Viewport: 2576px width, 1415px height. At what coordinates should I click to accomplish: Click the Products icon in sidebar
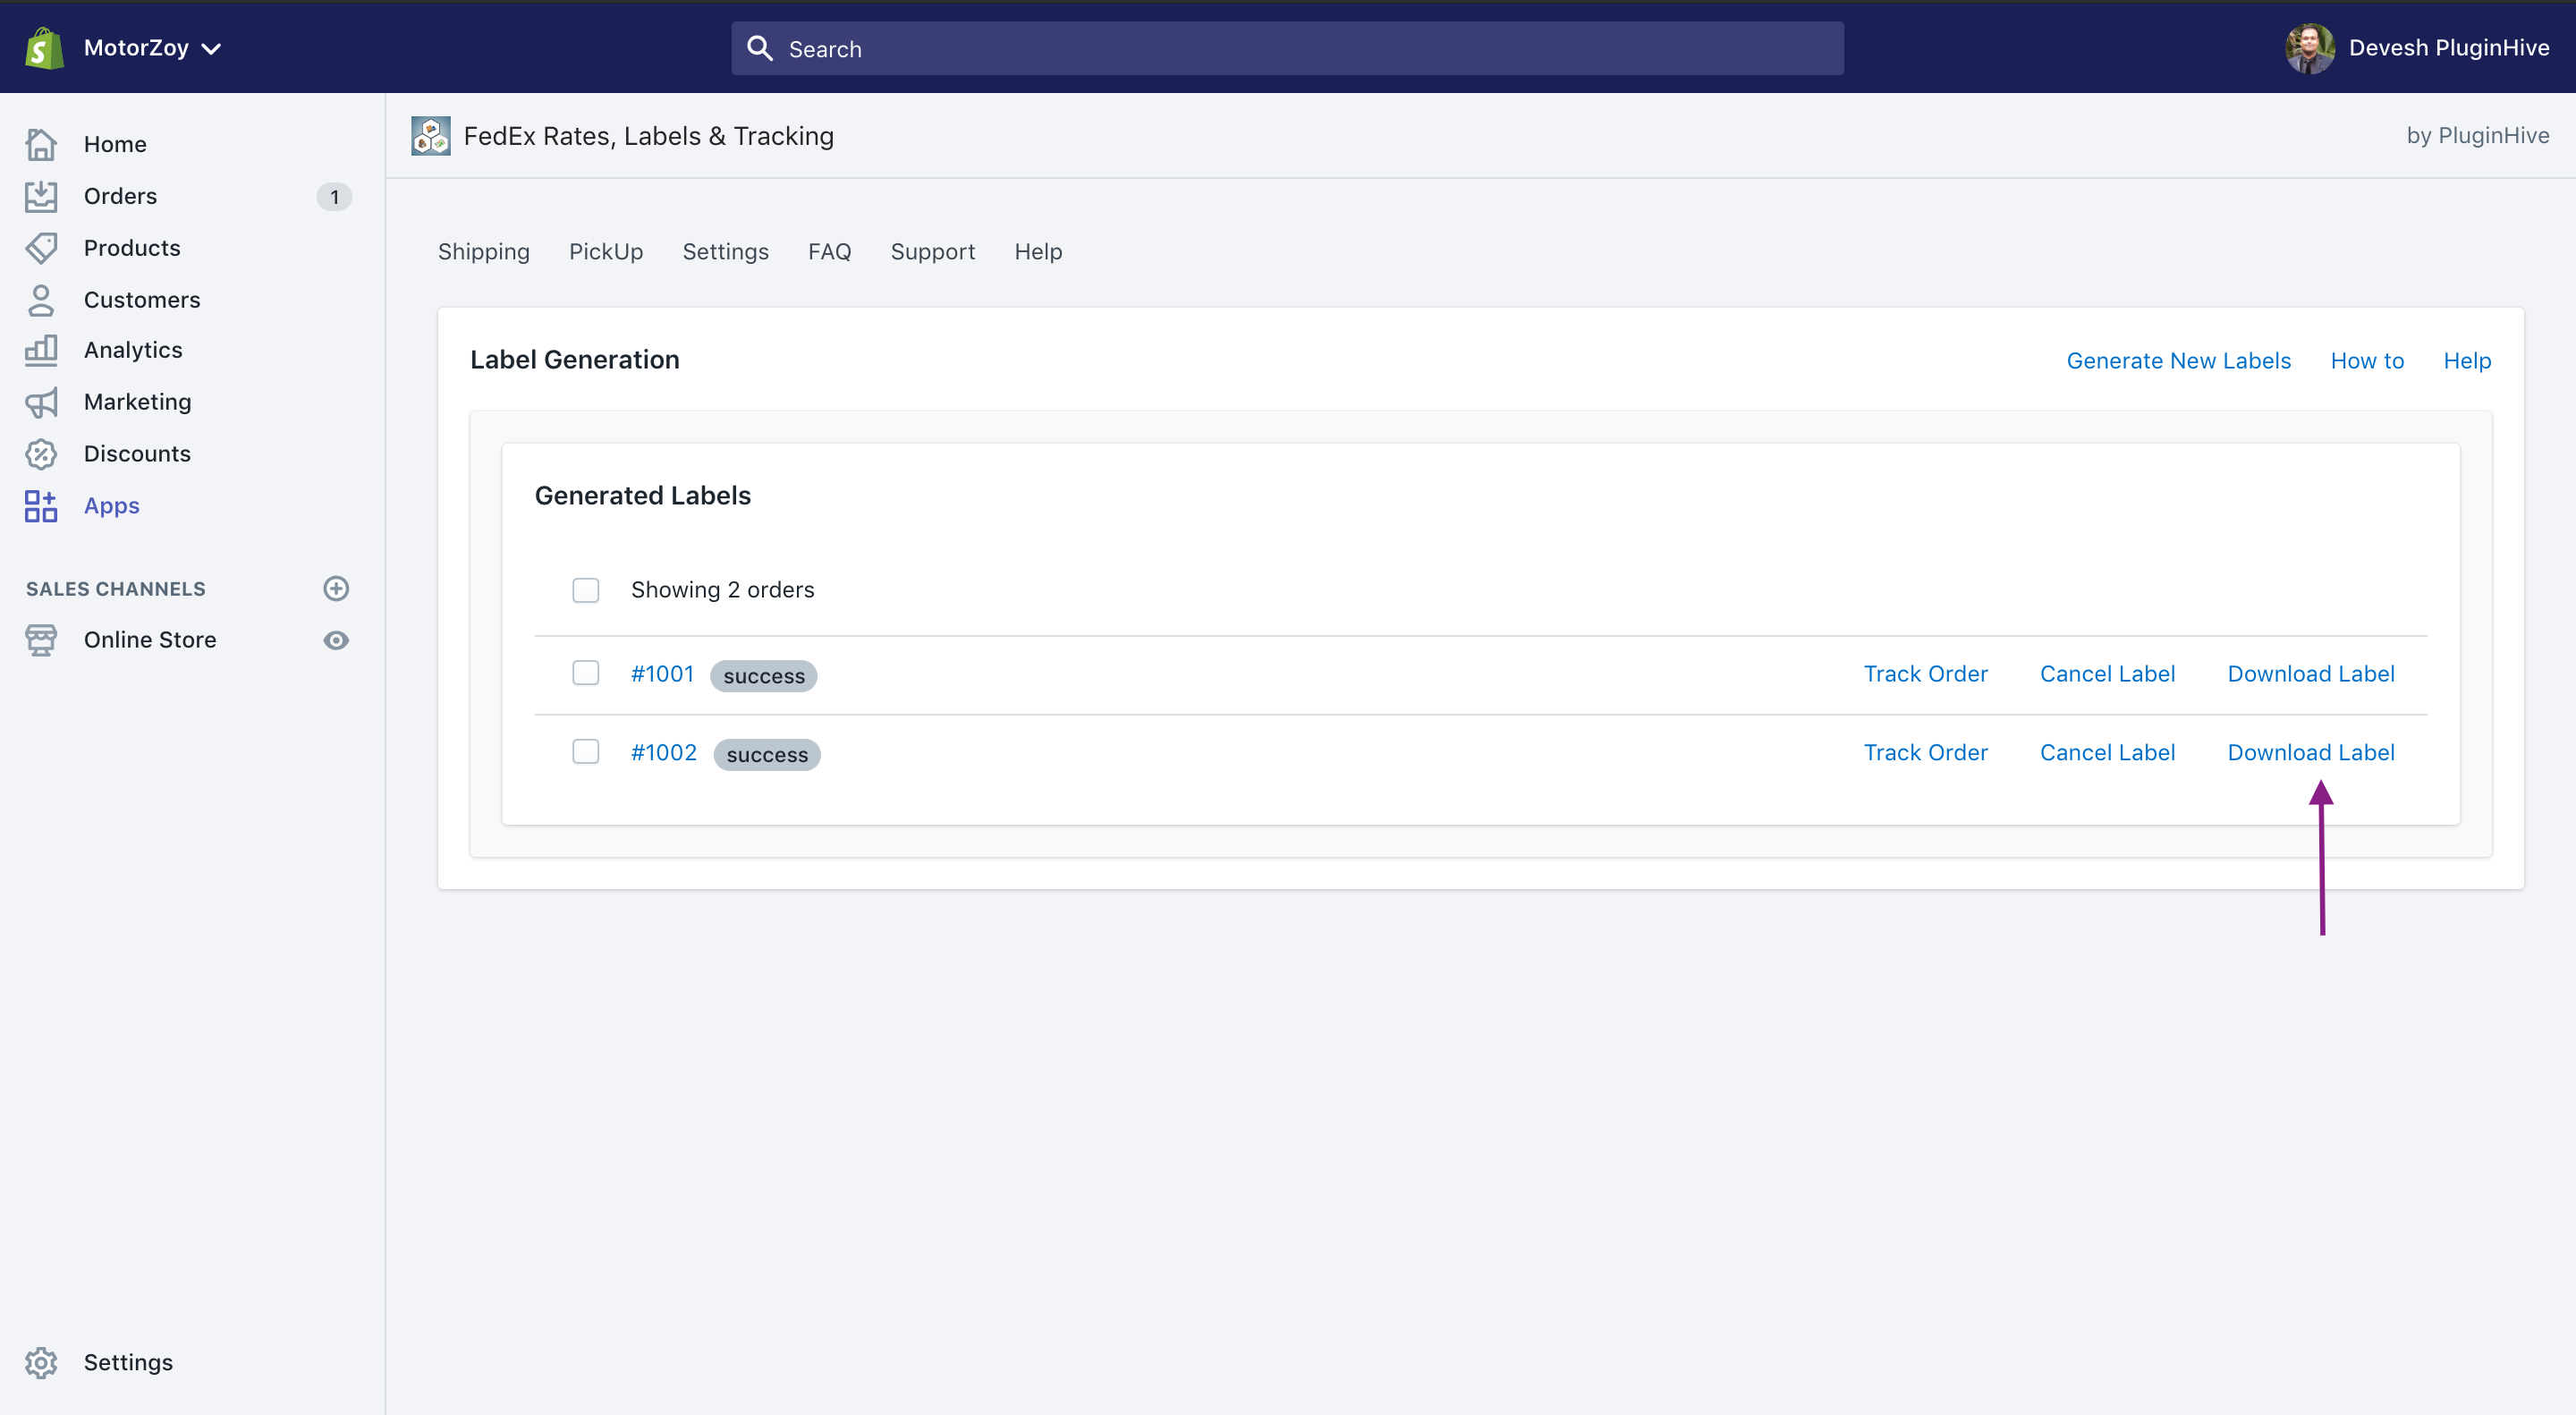click(44, 246)
